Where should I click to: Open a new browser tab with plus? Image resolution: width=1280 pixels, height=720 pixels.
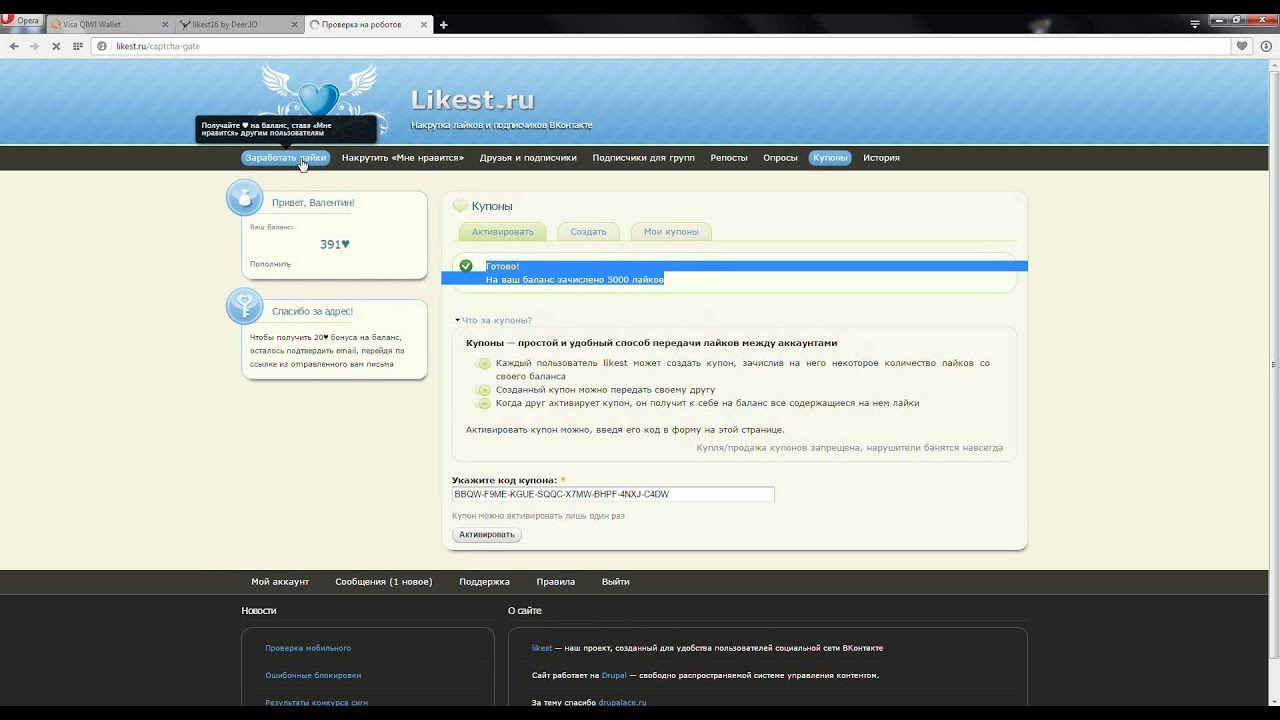click(x=444, y=25)
